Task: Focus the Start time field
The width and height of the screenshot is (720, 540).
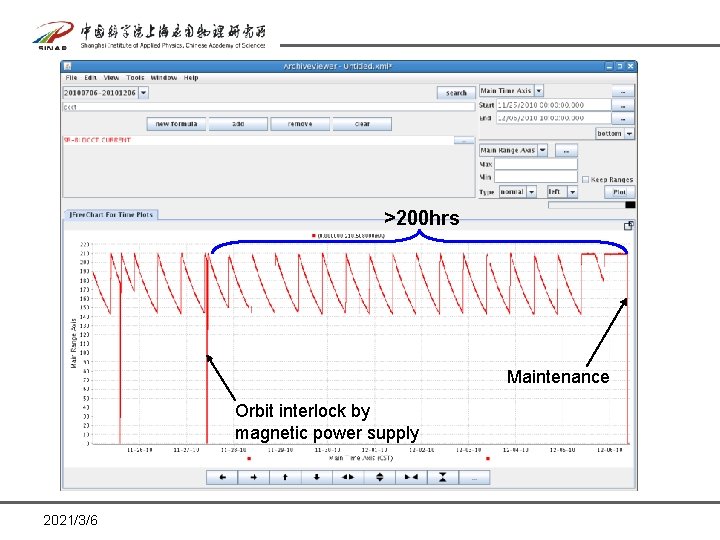Action: 554,105
